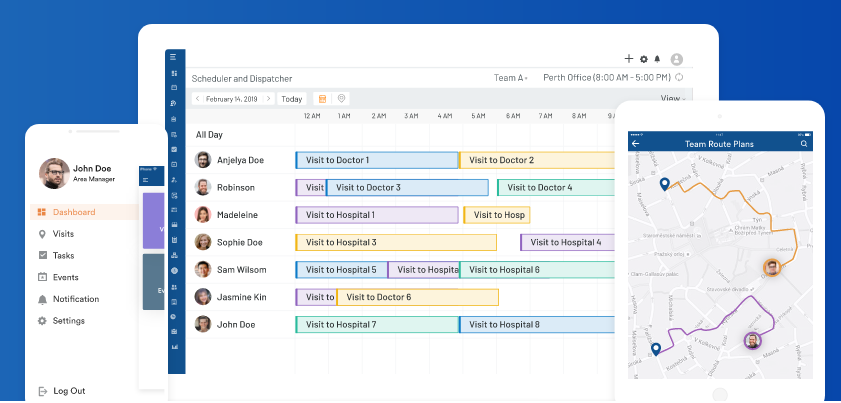This screenshot has width=841, height=403.
Task: Open the View dropdown
Action: [672, 98]
